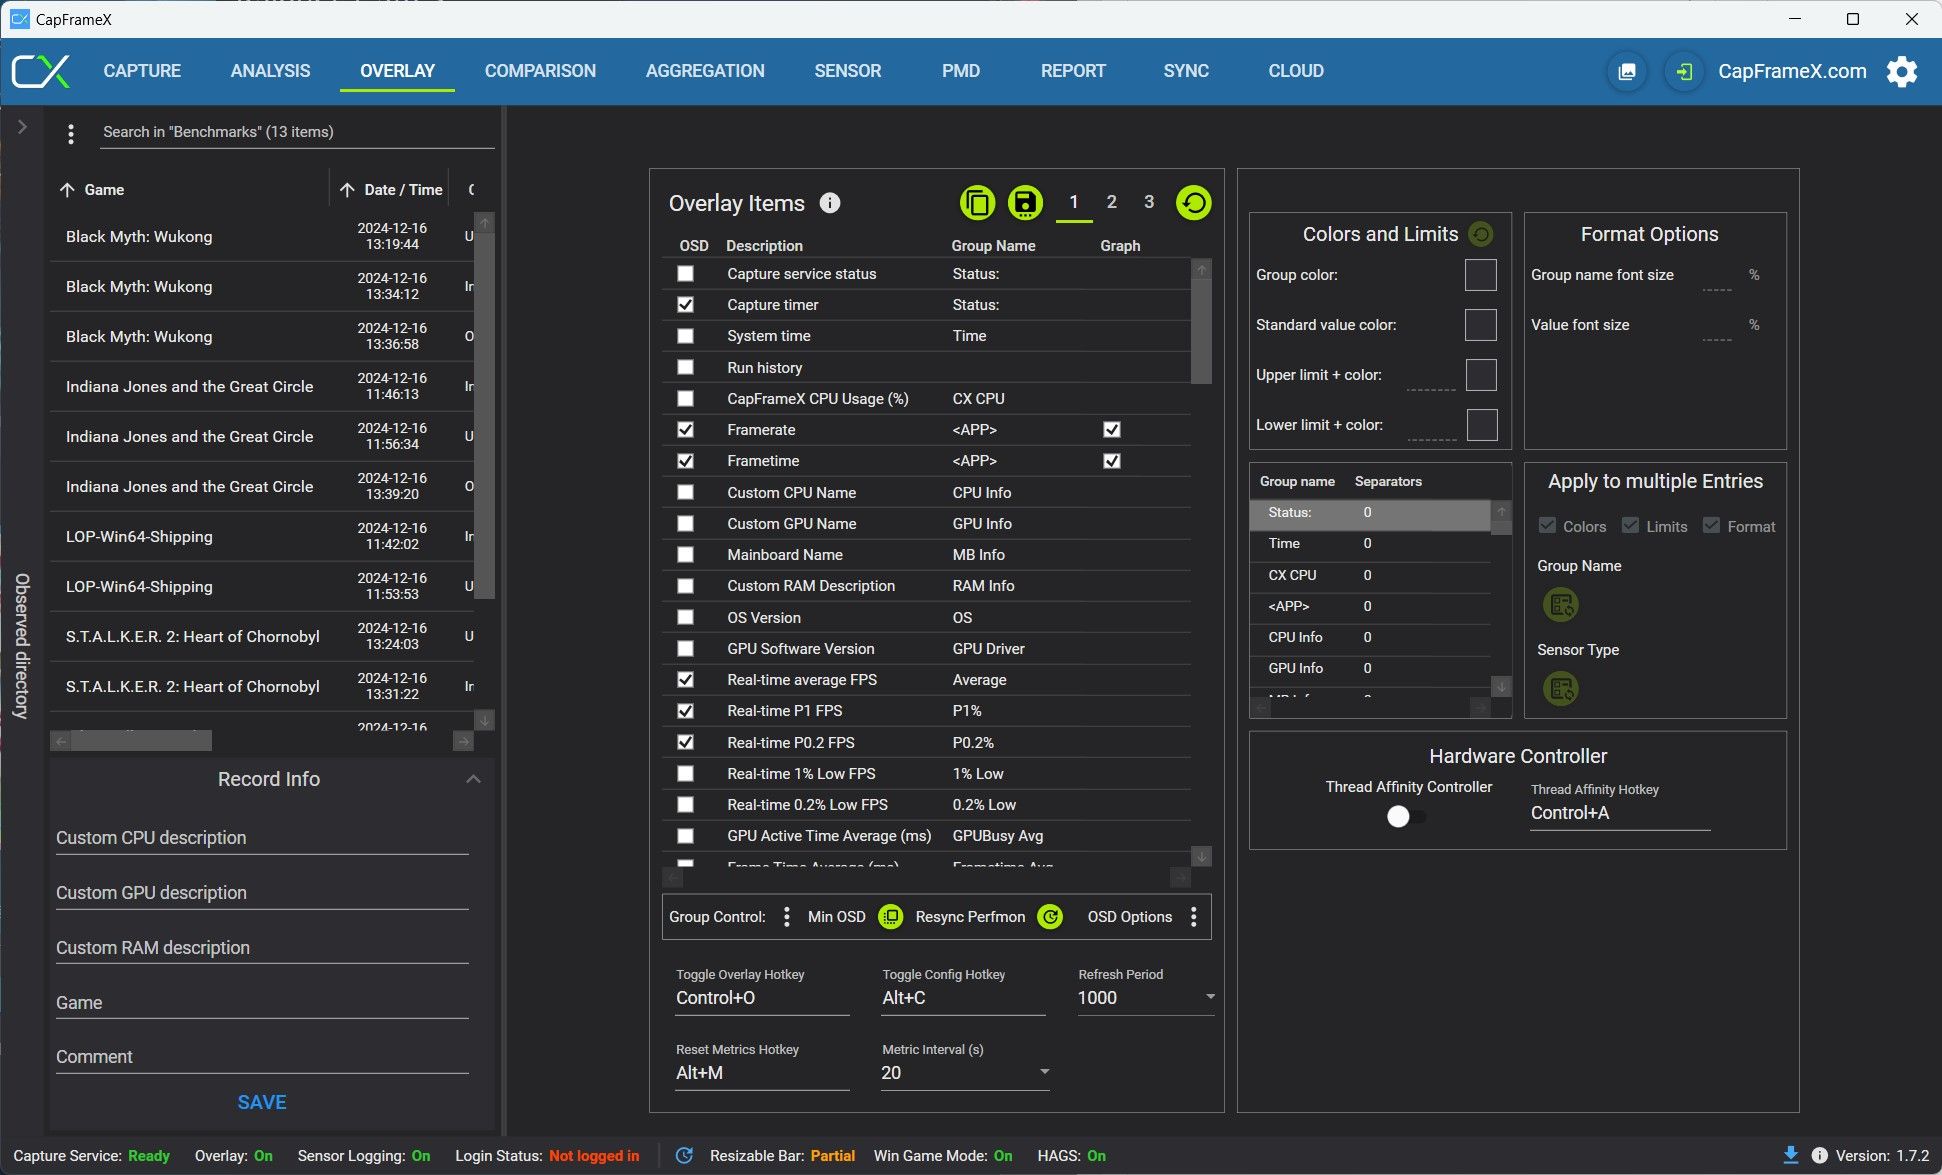The height and width of the screenshot is (1175, 1942).
Task: Click the download update icon in status bar
Action: point(1791,1156)
